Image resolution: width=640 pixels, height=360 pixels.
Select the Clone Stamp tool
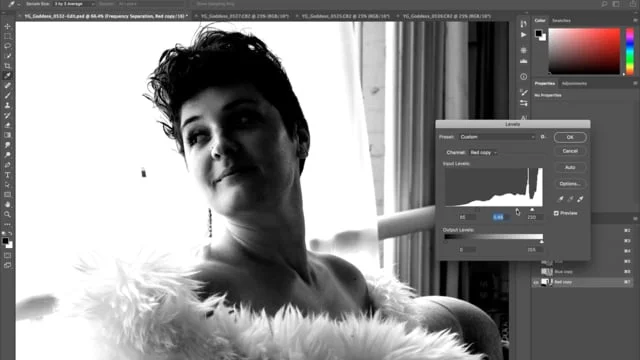pos(7,105)
